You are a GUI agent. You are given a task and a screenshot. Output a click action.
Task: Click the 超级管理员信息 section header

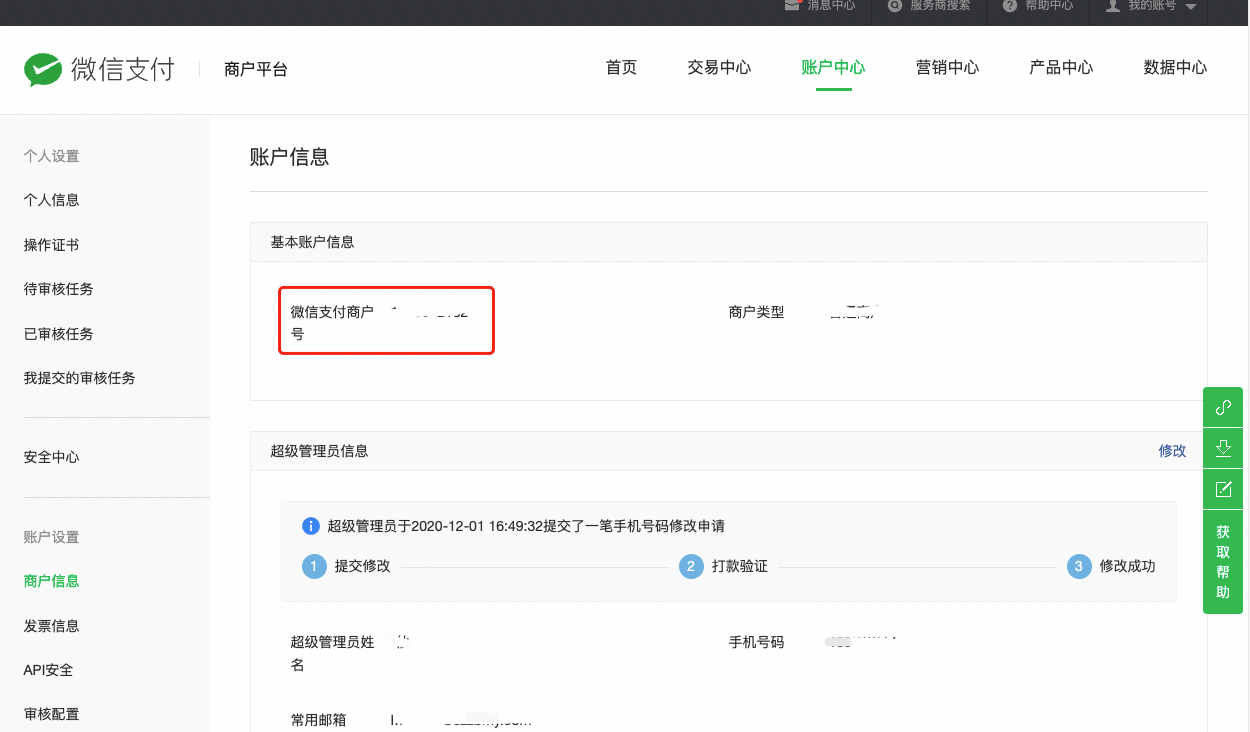click(x=320, y=451)
